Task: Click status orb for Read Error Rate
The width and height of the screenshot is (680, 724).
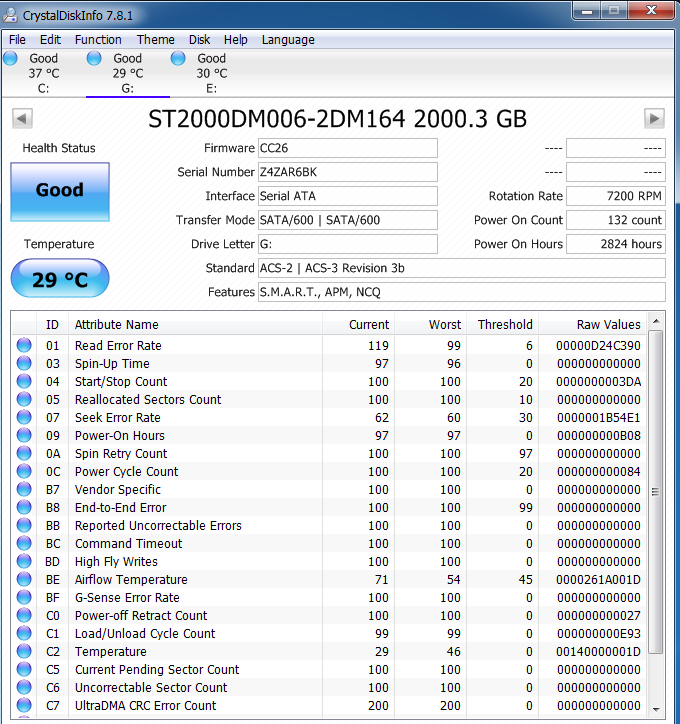Action: 24,345
